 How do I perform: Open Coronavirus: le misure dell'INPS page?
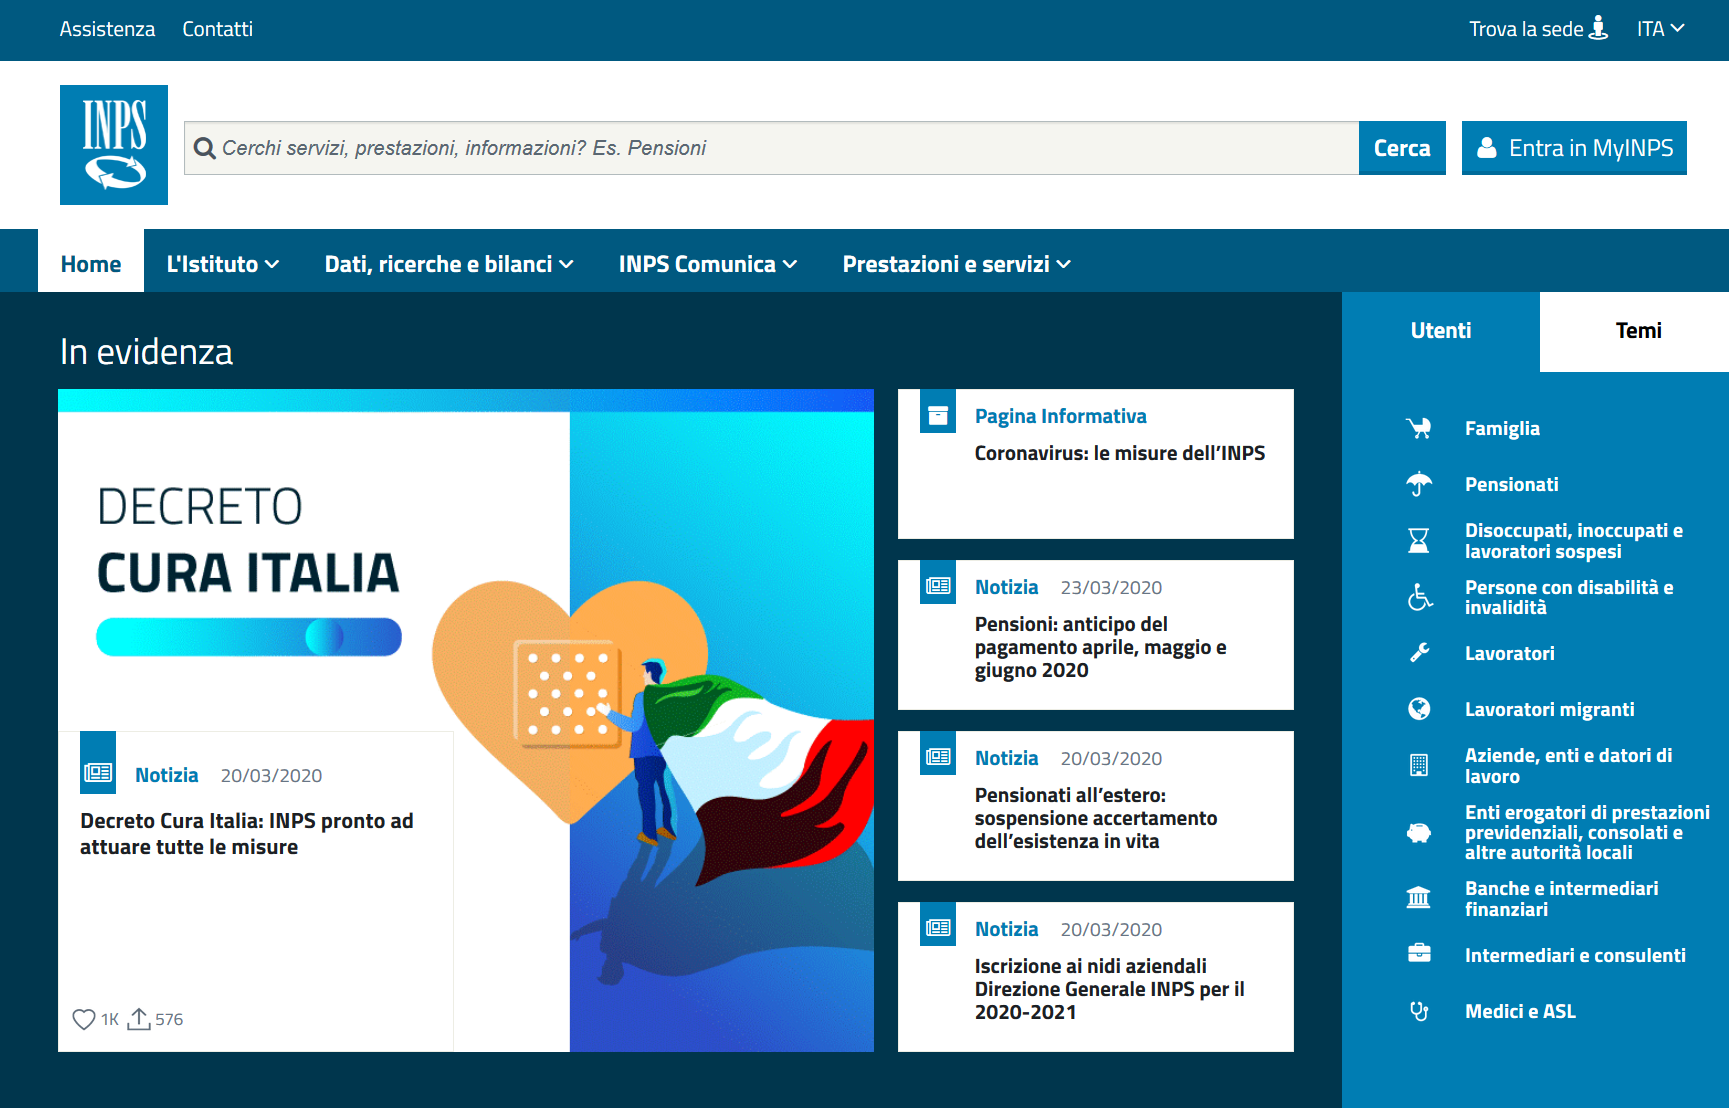pyautogui.click(x=1120, y=453)
